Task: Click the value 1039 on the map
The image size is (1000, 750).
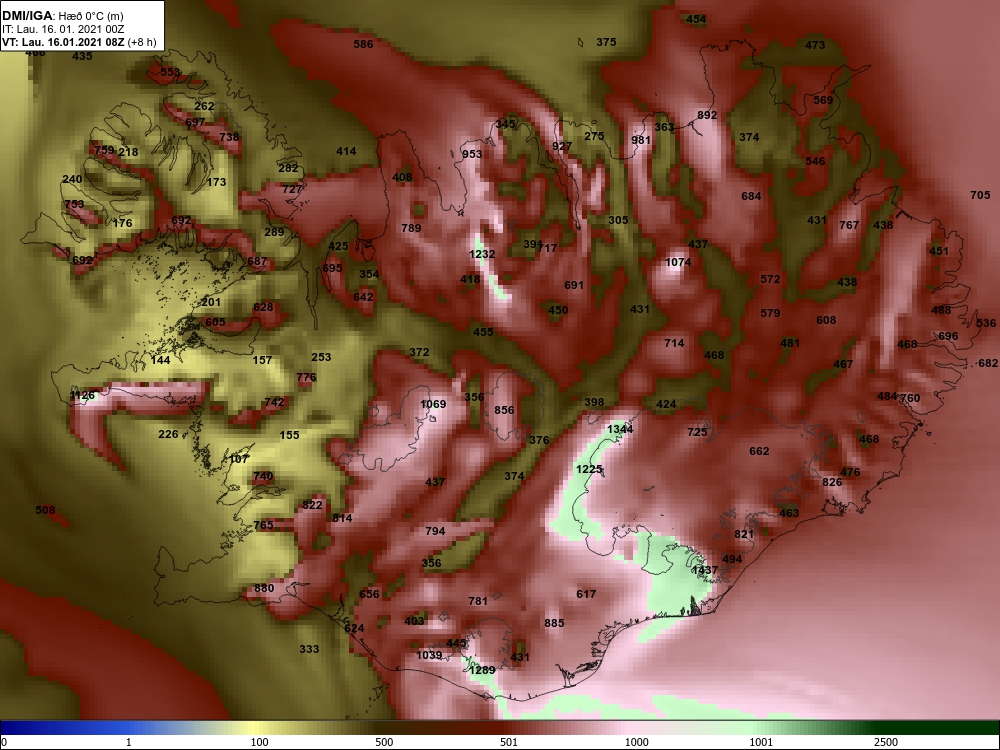Action: click(x=429, y=655)
